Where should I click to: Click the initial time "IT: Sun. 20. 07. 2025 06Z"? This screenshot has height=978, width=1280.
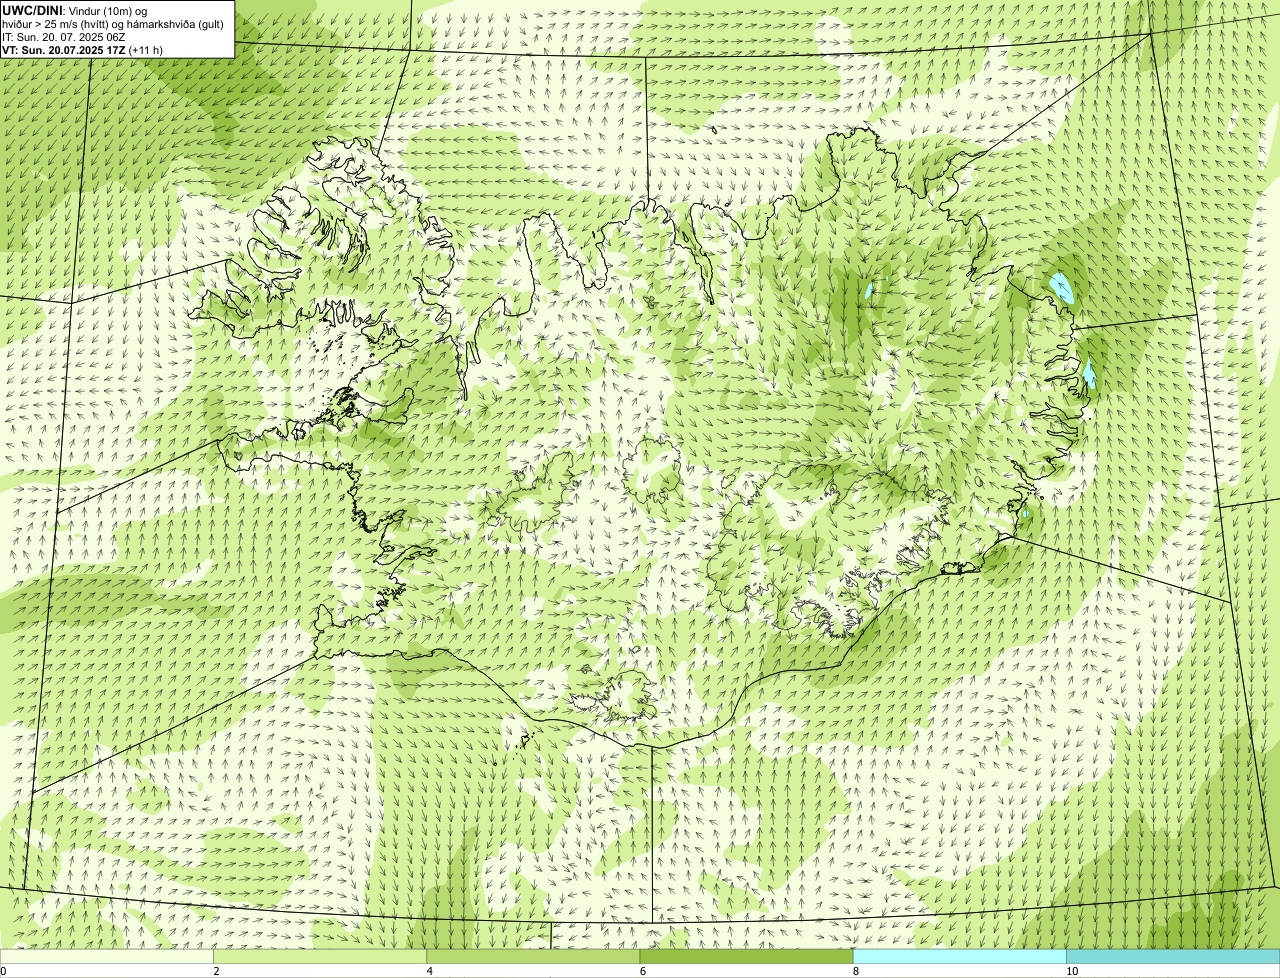point(64,36)
